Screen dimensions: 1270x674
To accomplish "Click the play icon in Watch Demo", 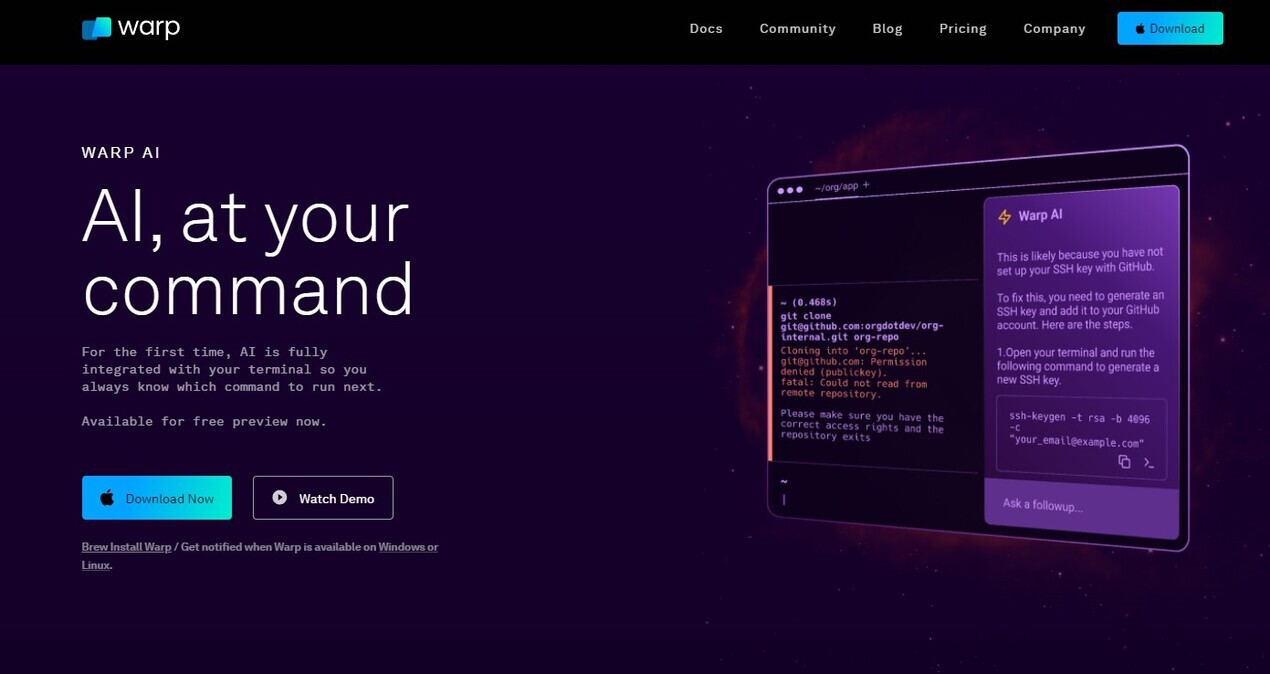I will click(x=280, y=497).
